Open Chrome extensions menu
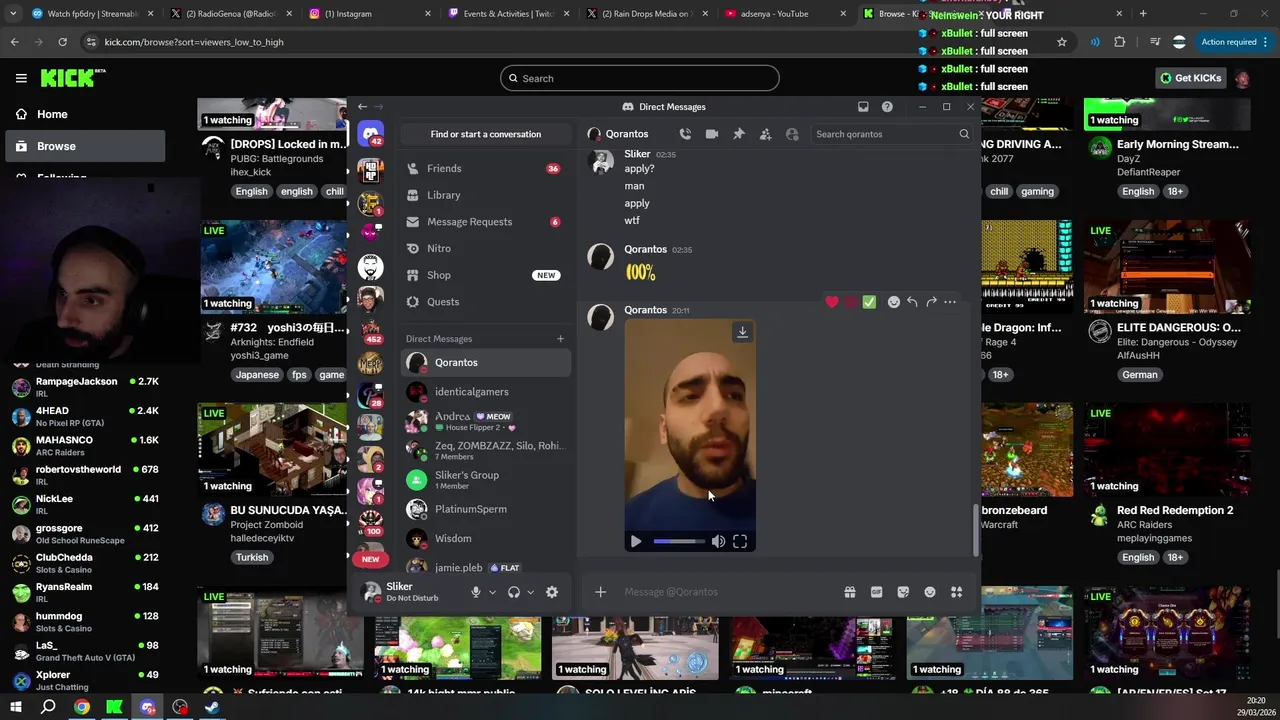Viewport: 1280px width, 720px height. click(x=1119, y=42)
